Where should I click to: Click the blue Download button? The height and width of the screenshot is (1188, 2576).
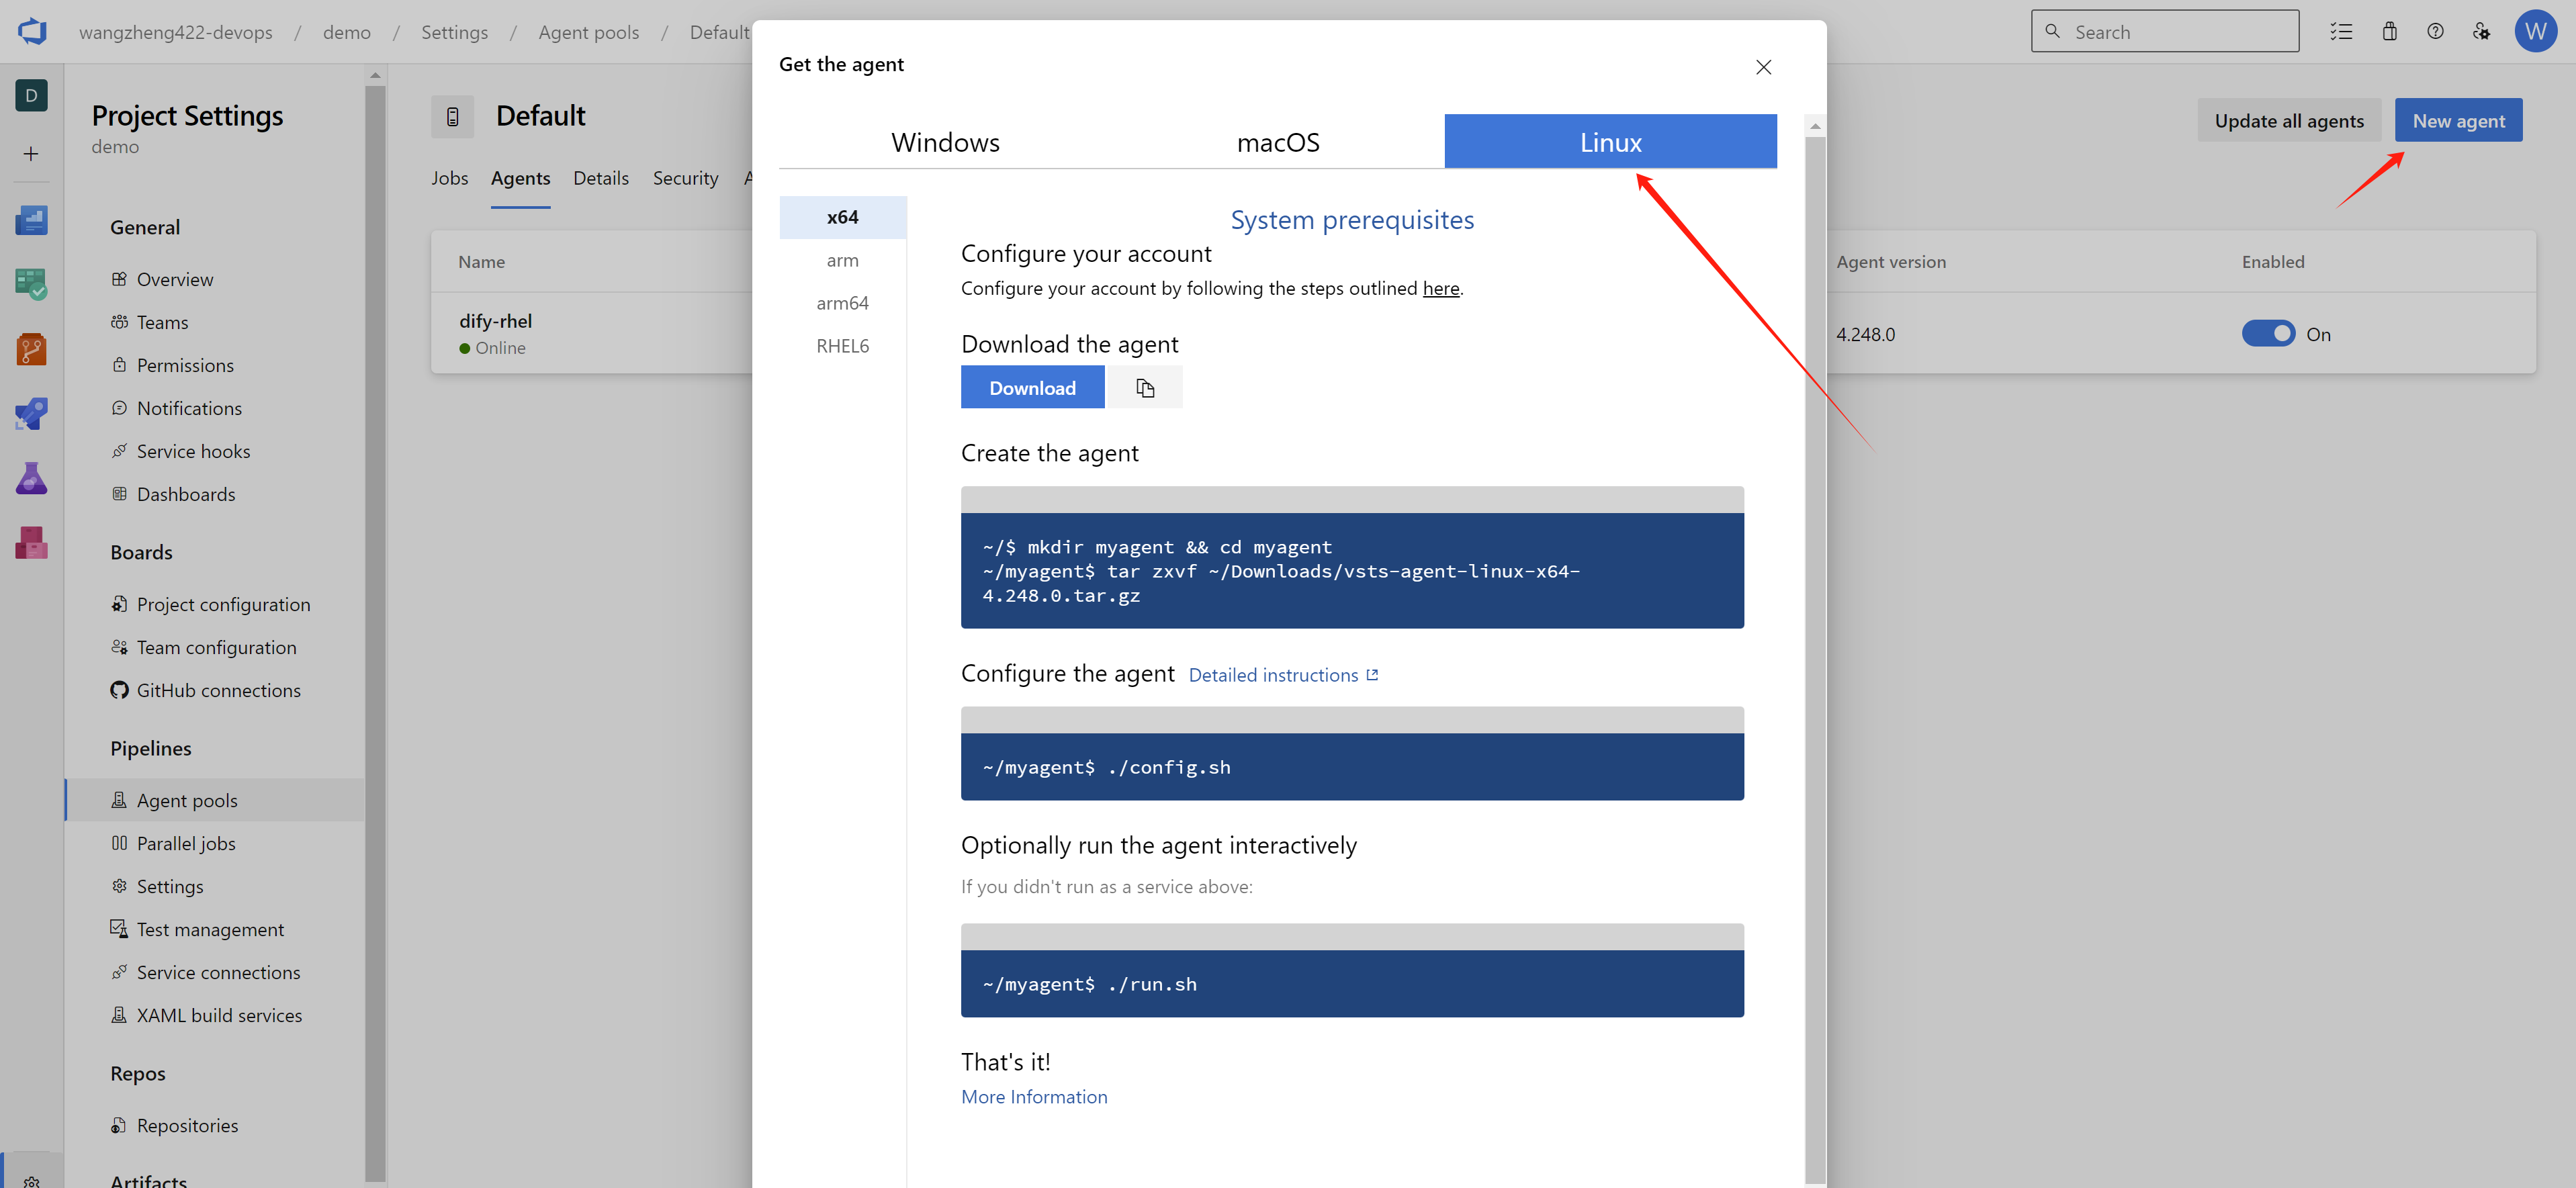1032,388
